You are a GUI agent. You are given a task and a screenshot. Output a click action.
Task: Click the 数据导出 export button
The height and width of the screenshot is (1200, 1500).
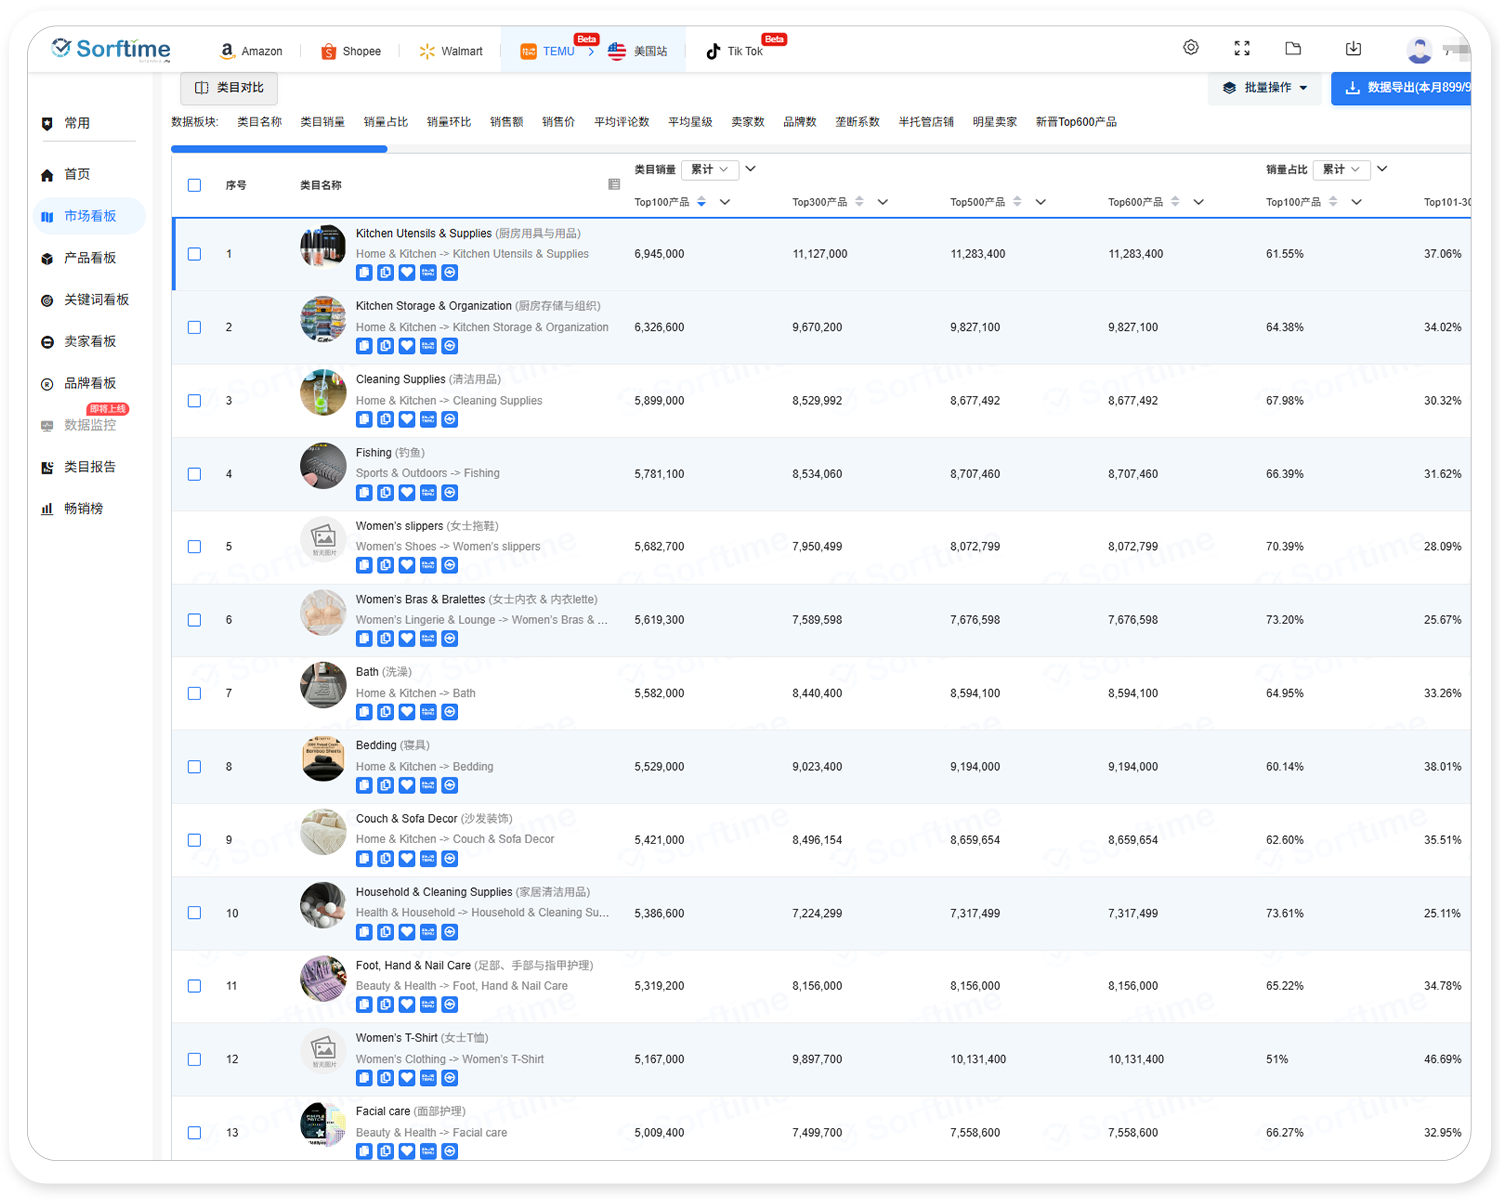[x=1405, y=88]
